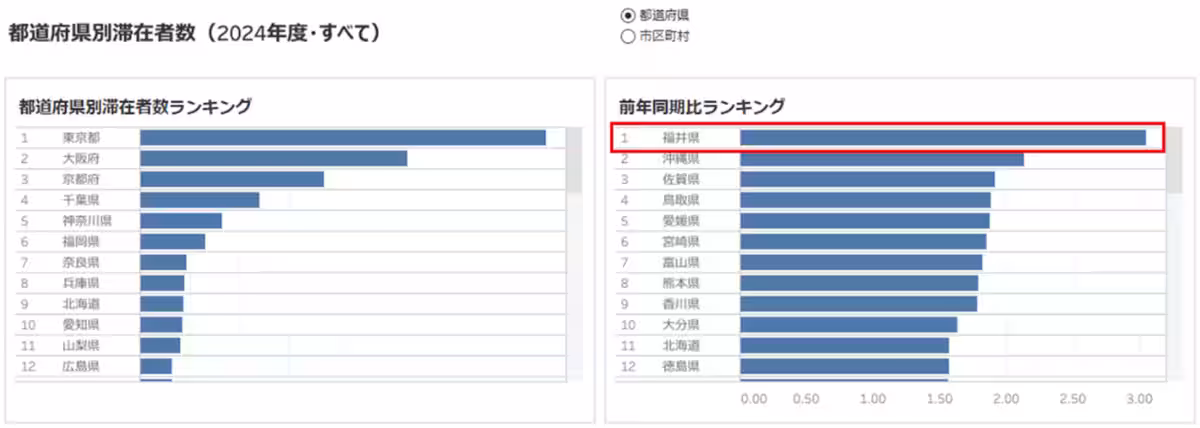This screenshot has width=1200, height=428.
Task: Click the 福岡県 row label
Action: coord(81,242)
